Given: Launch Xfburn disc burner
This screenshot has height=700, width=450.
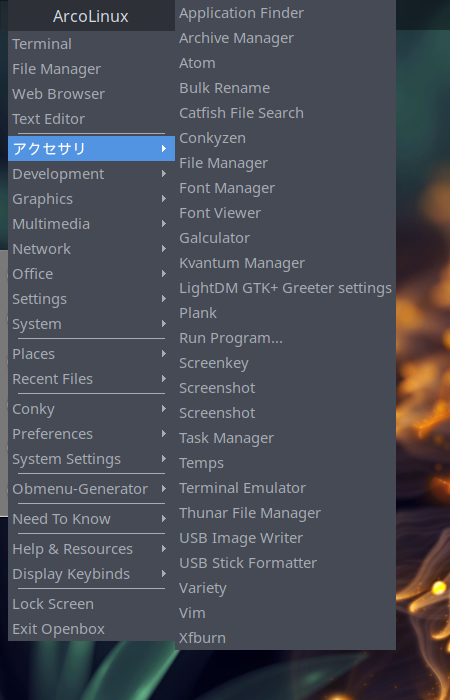Looking at the screenshot, I should click(285, 638).
